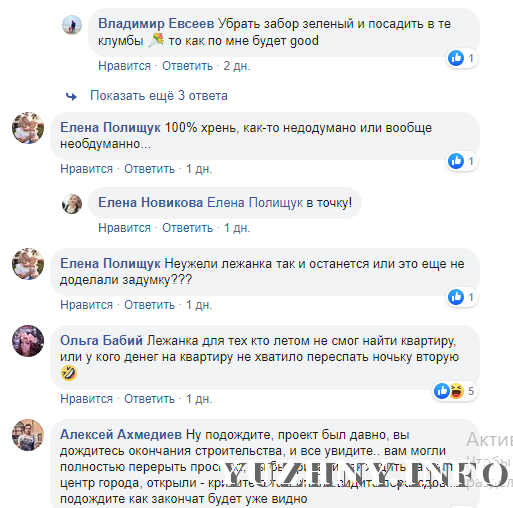Image resolution: width=513 pixels, height=508 pixels.
Task: Open Алексей Ахмедиев author name link
Action: click(121, 435)
